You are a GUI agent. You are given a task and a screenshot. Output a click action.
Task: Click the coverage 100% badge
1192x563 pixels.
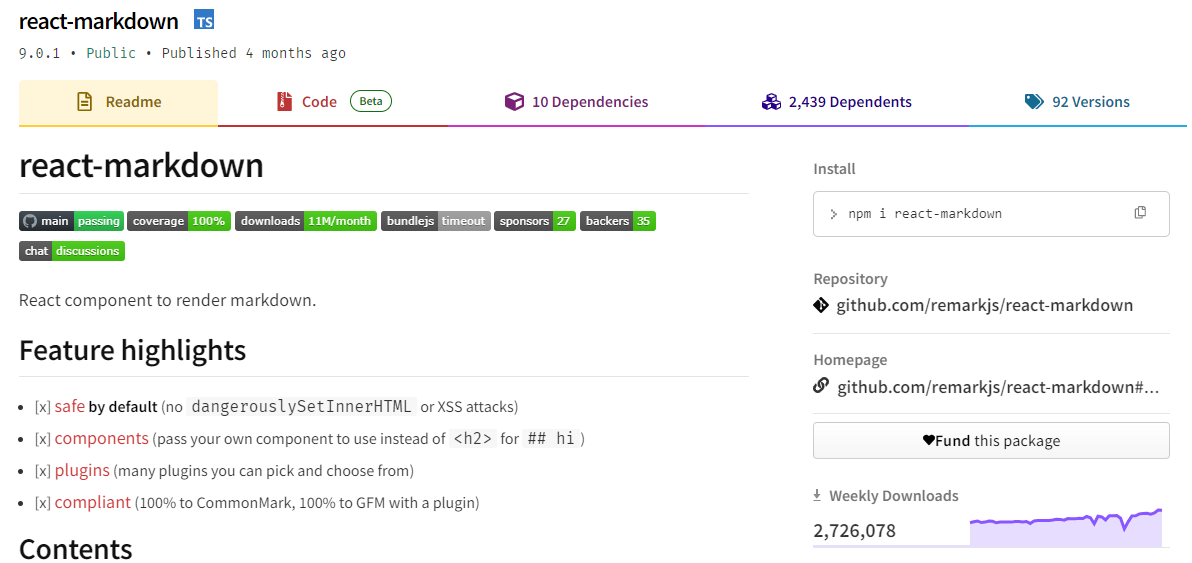click(179, 221)
